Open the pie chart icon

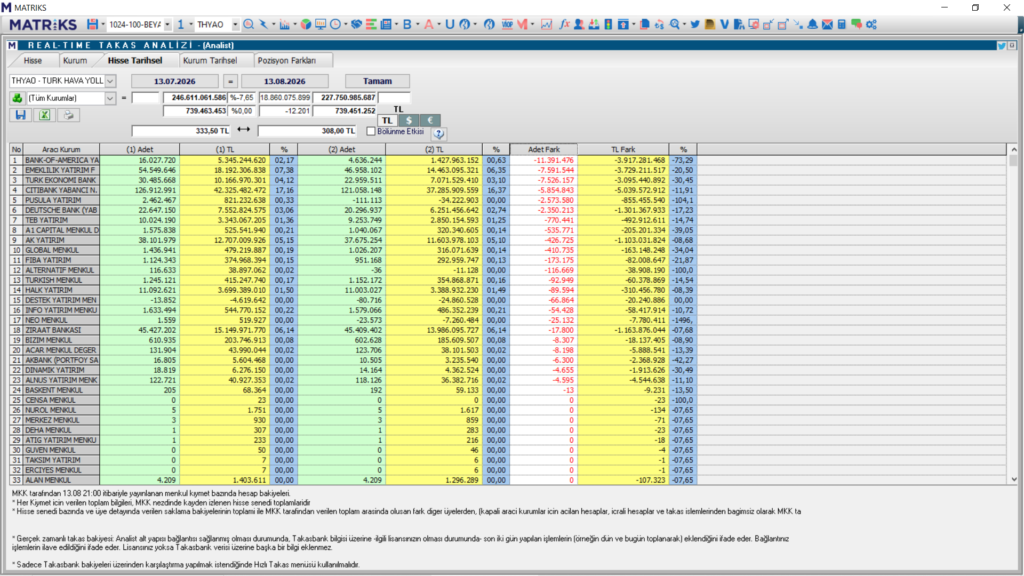click(x=306, y=24)
